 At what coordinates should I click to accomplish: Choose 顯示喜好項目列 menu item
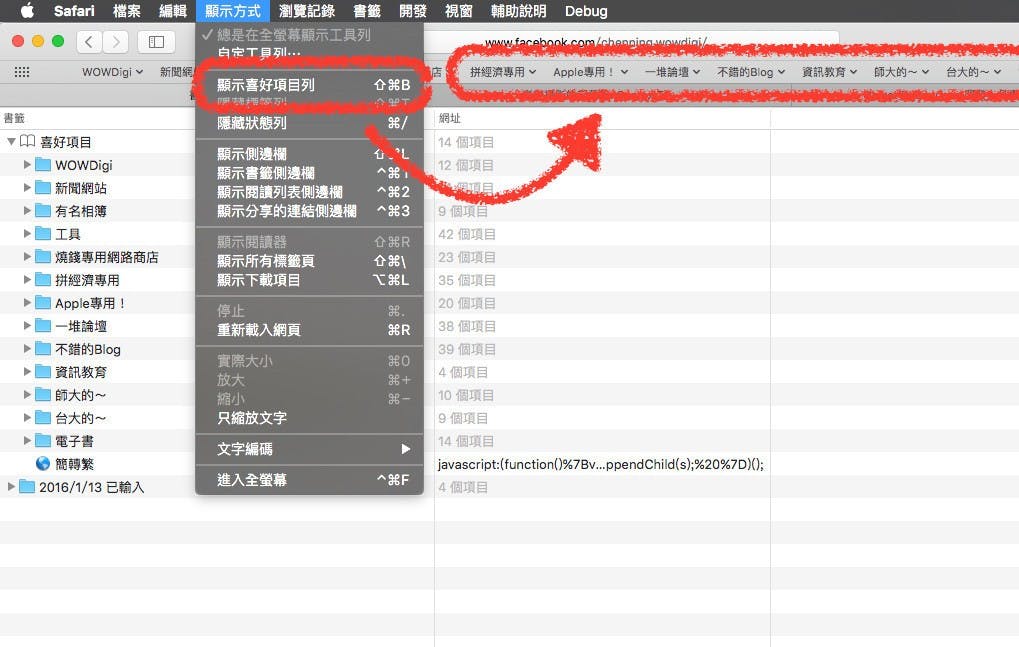(x=309, y=85)
